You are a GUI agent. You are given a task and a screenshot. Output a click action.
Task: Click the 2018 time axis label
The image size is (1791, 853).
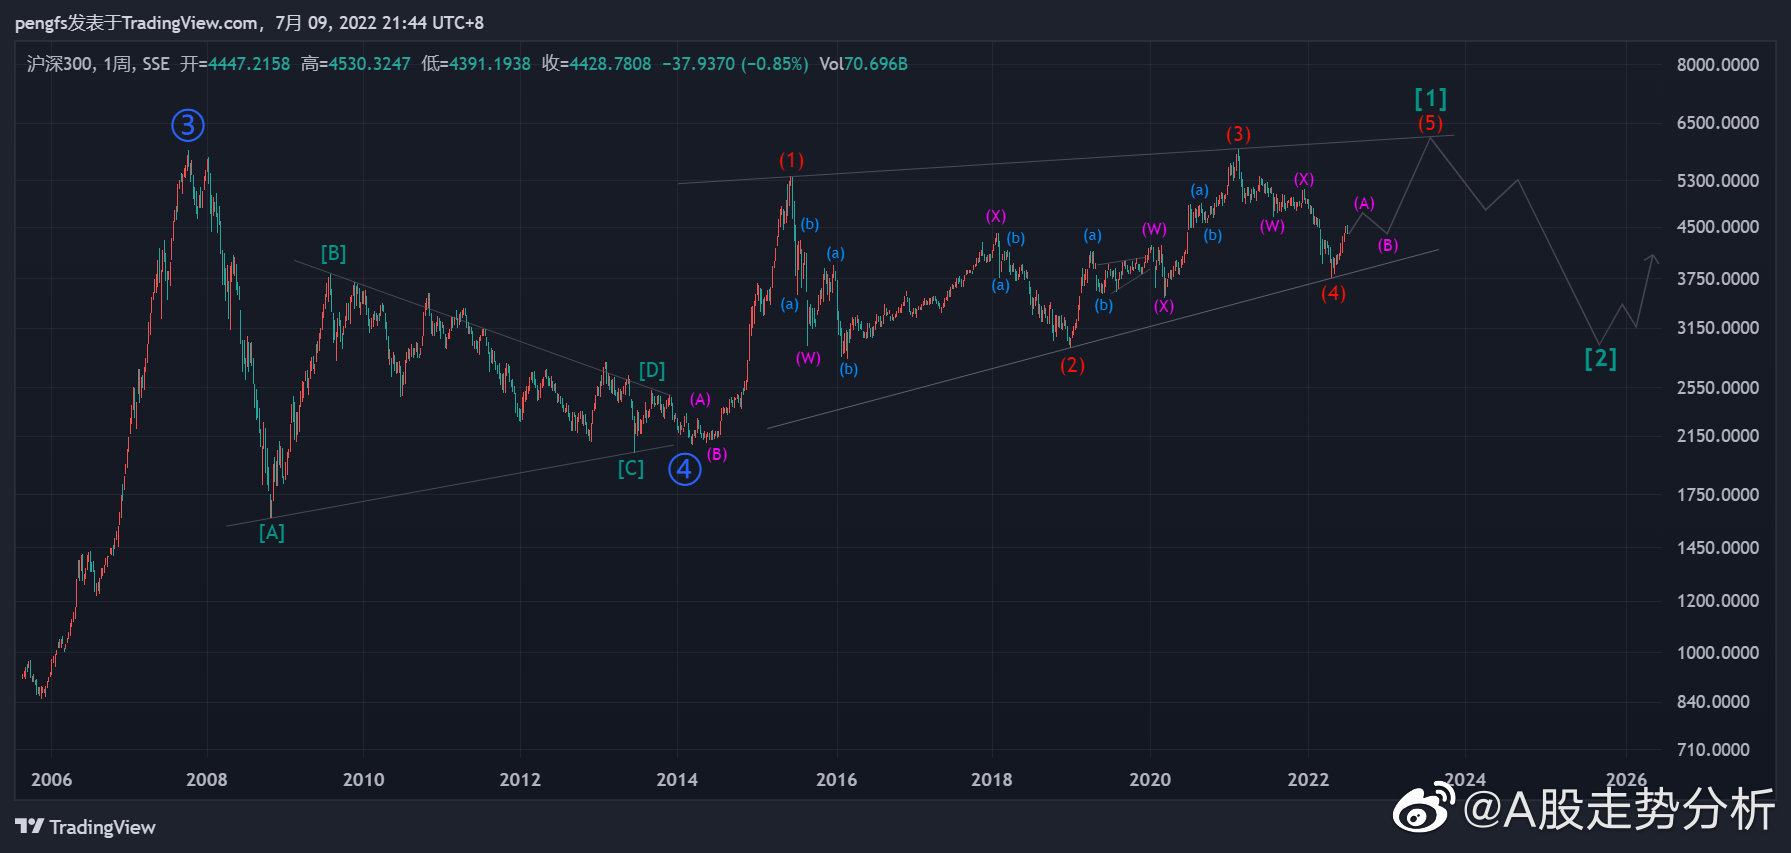[x=992, y=780]
